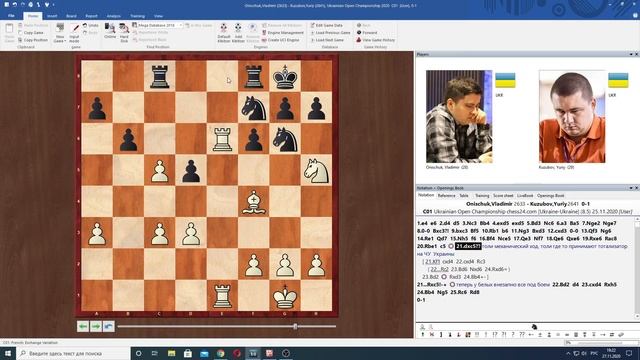Viewport: 640px width, 360px height.
Task: Switch to the Insert ribbon tab
Action: click(x=52, y=16)
